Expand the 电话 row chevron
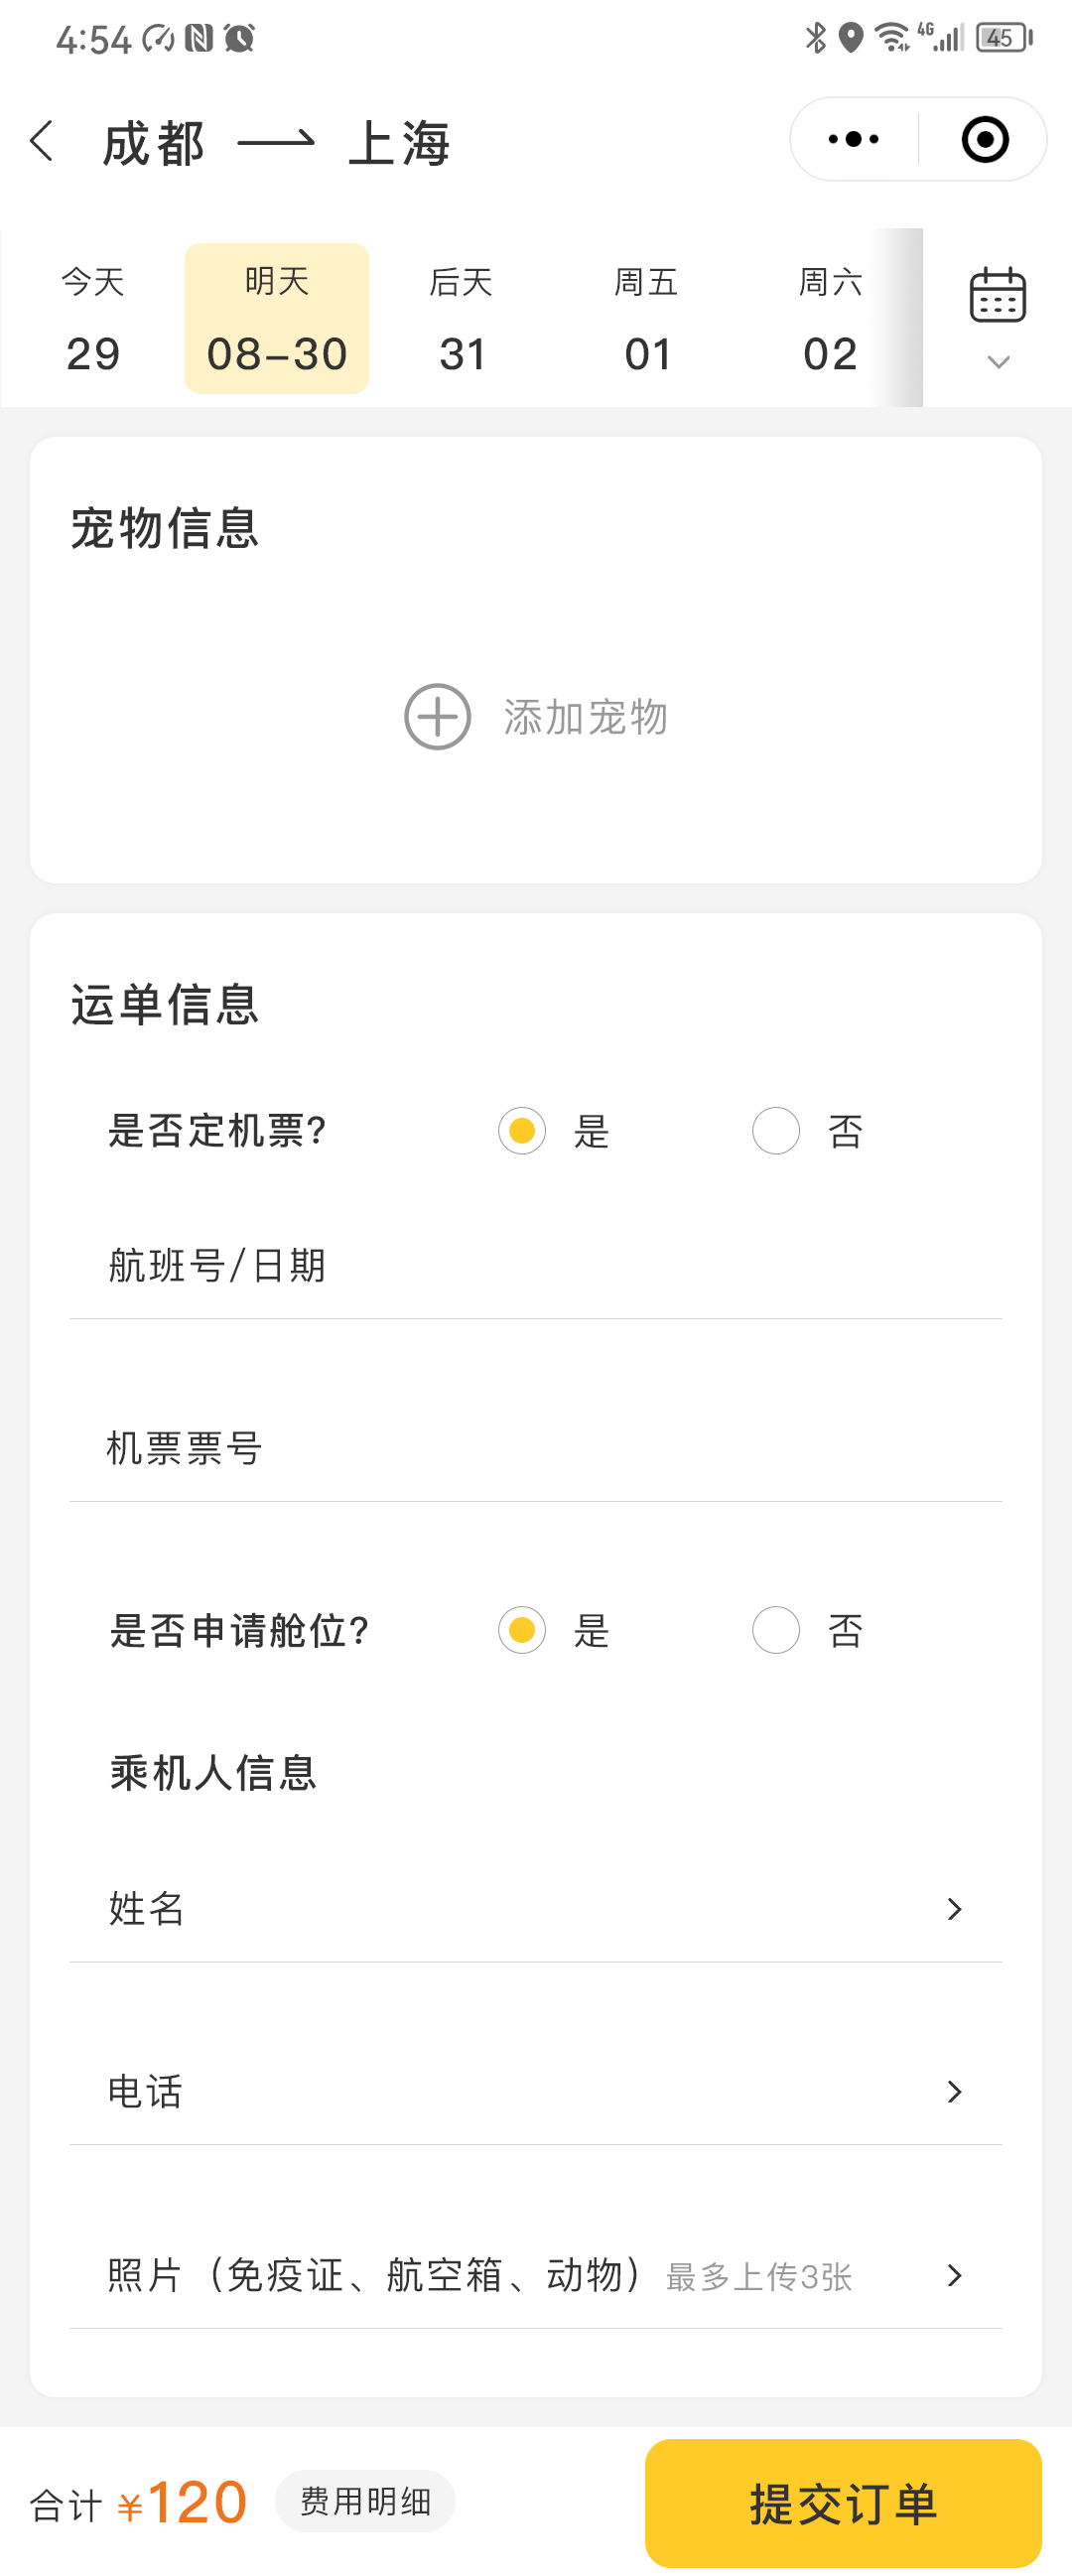1072x2576 pixels. pos(954,2091)
